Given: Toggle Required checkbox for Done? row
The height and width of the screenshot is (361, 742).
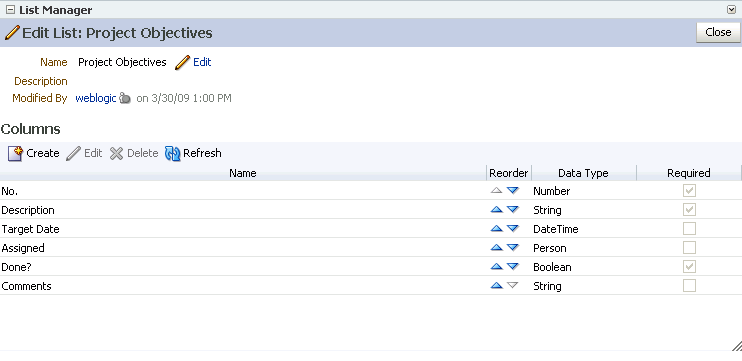Looking at the screenshot, I should 689,267.
